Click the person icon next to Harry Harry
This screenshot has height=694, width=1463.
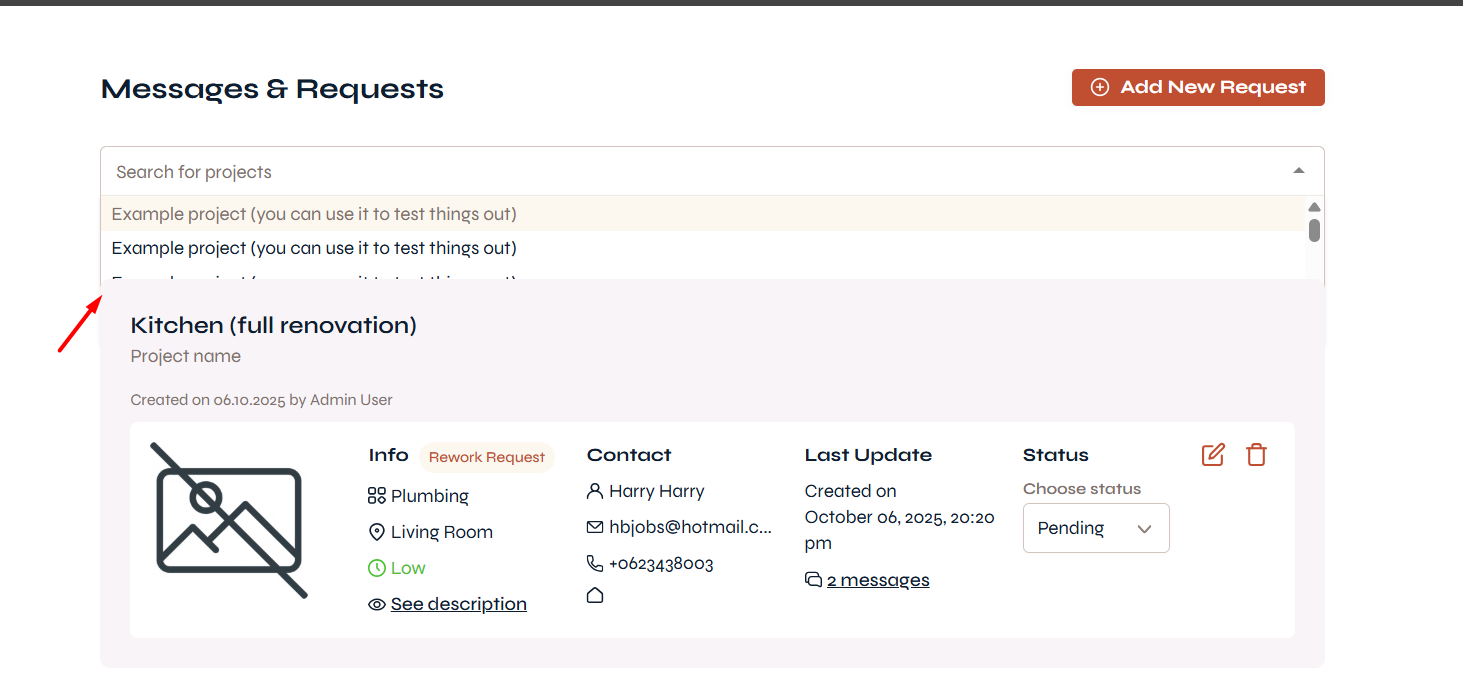pos(595,491)
